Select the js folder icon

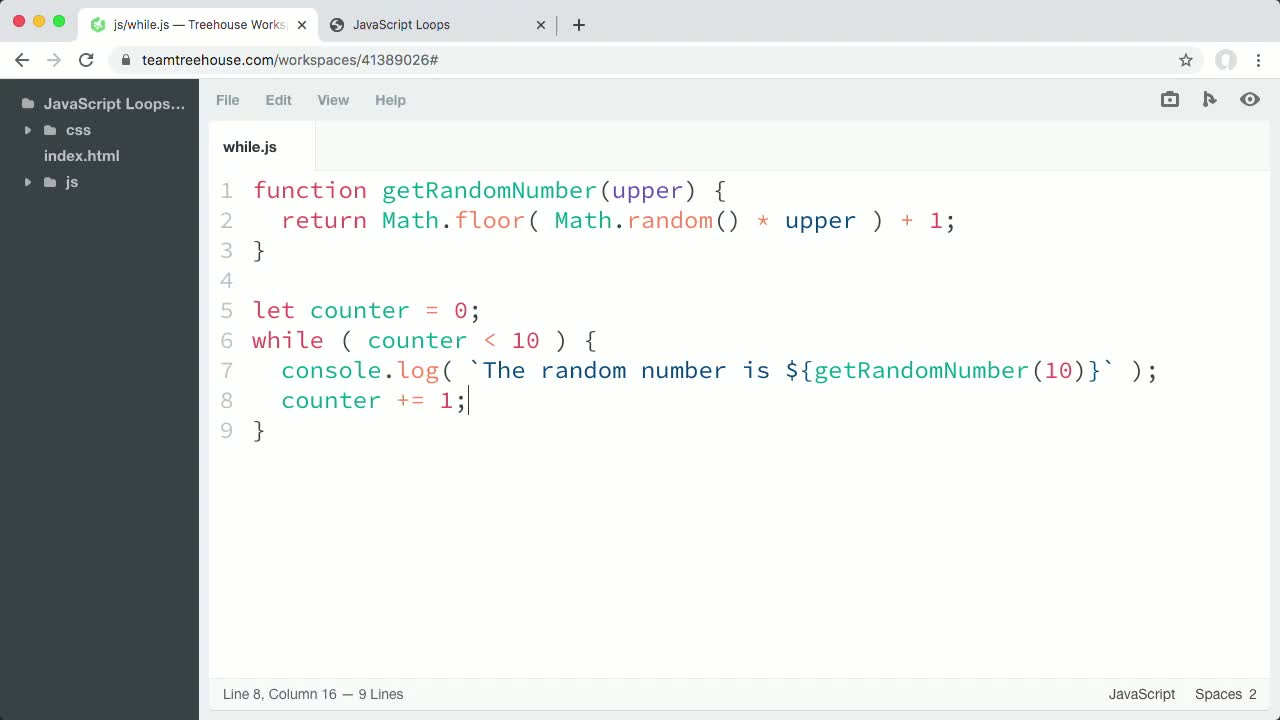point(51,182)
